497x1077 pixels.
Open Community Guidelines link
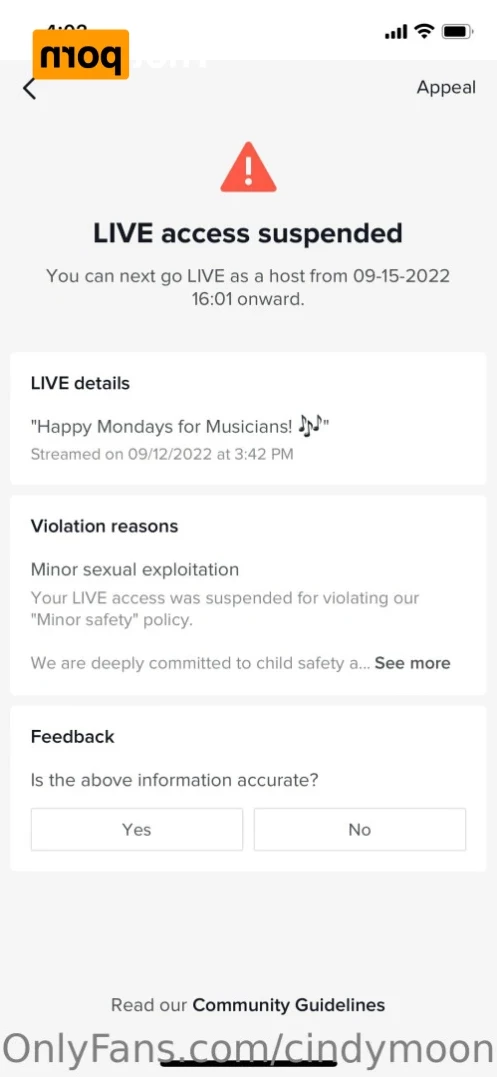[x=288, y=1006]
